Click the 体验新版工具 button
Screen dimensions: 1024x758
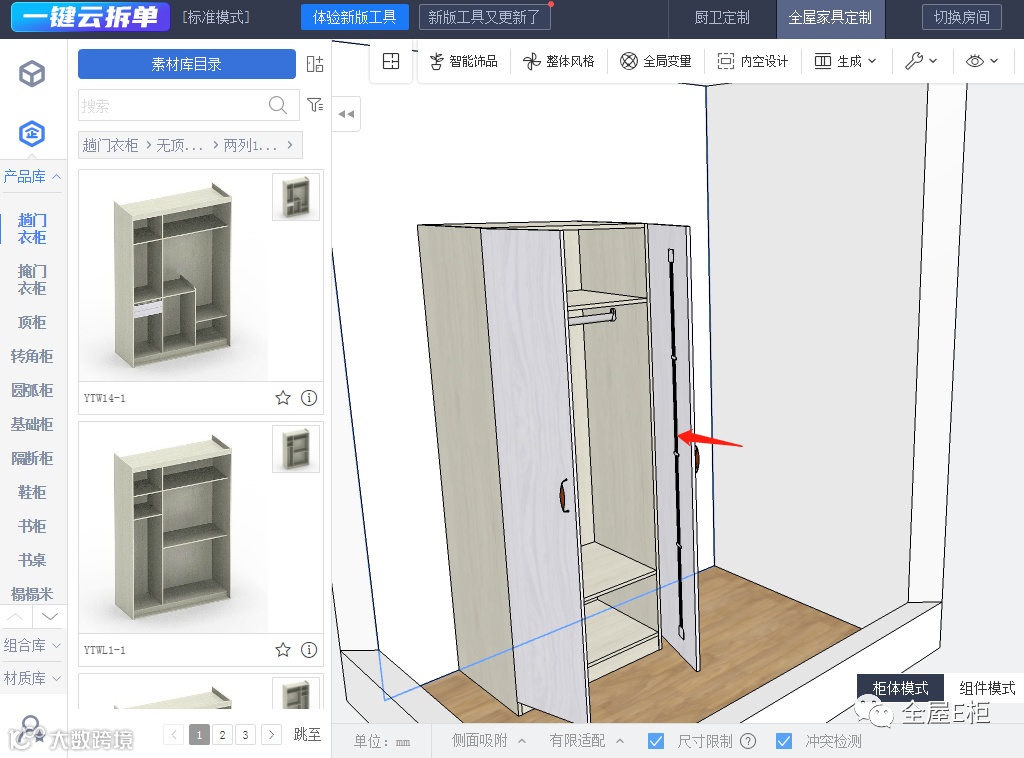click(355, 17)
